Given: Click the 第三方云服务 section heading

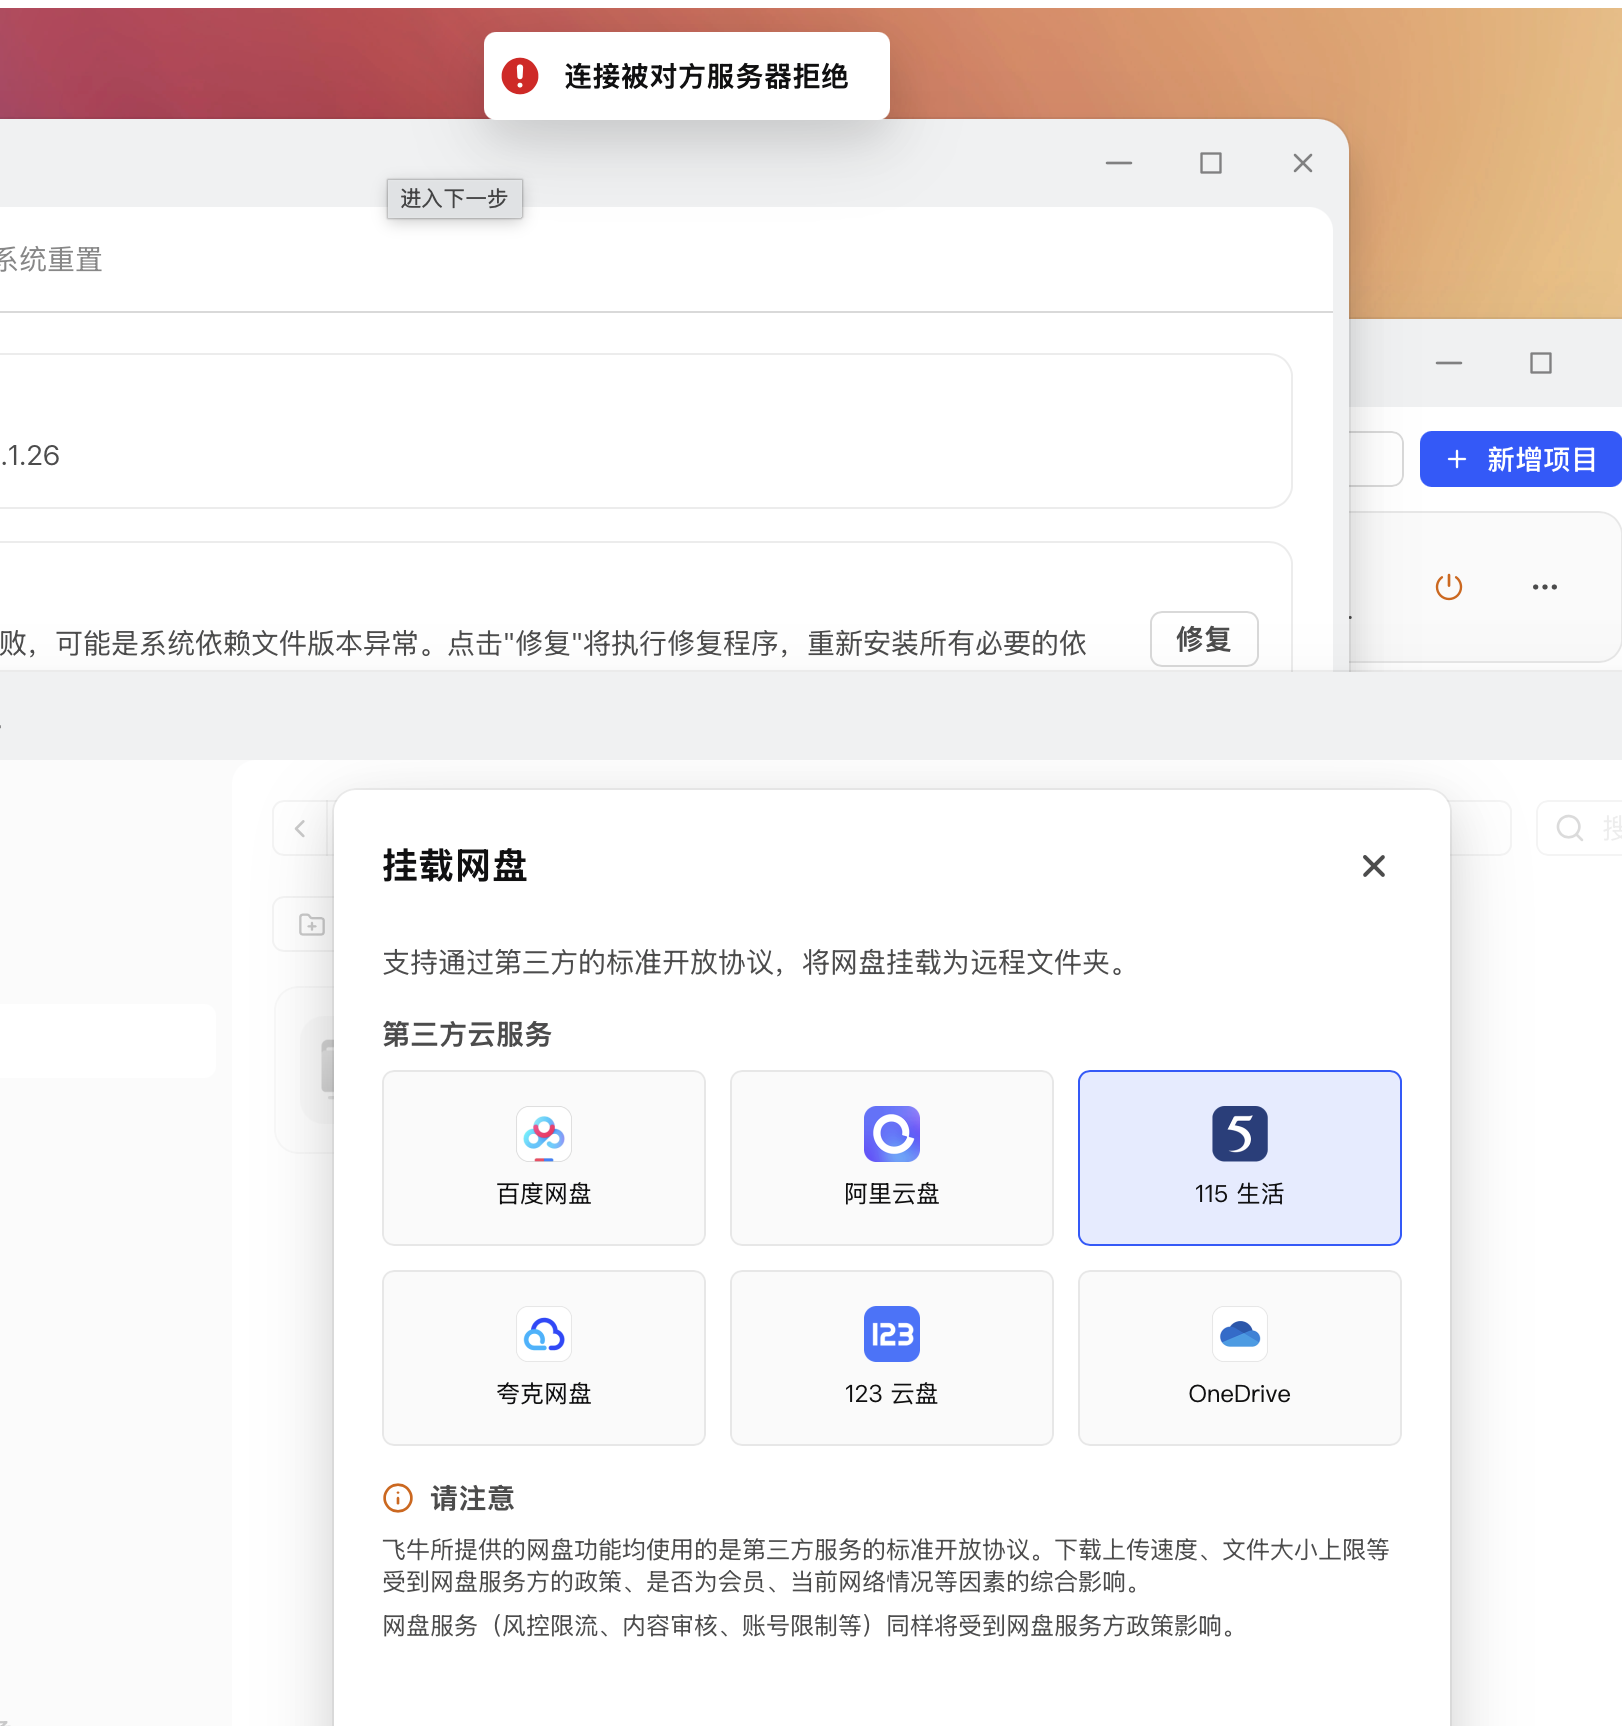Looking at the screenshot, I should click(x=467, y=1034).
